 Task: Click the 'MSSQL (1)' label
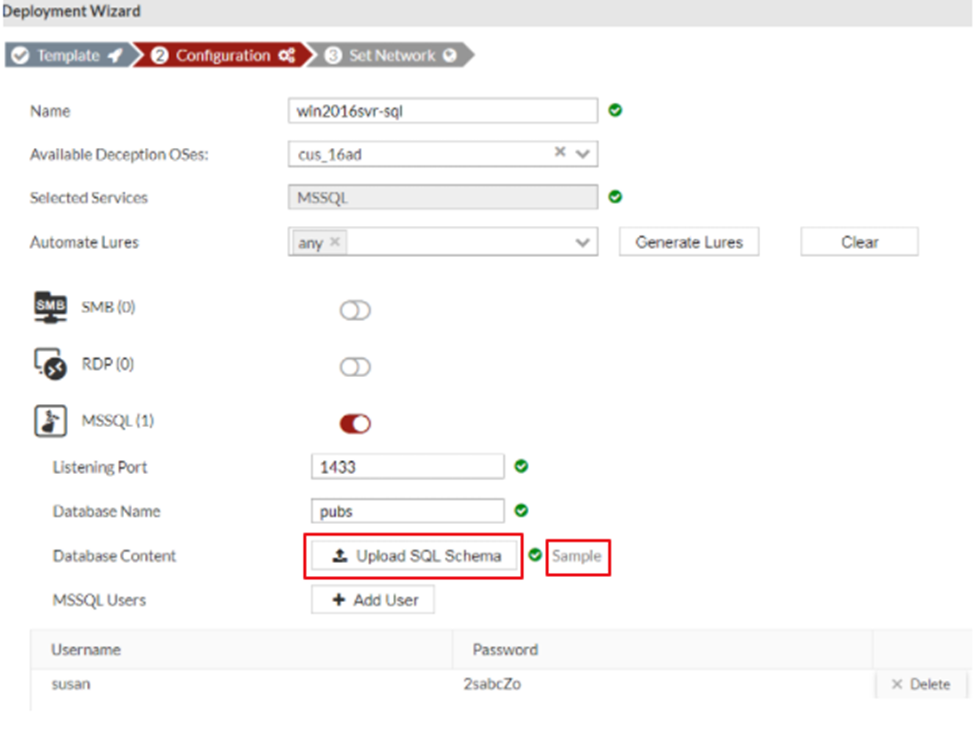118,421
